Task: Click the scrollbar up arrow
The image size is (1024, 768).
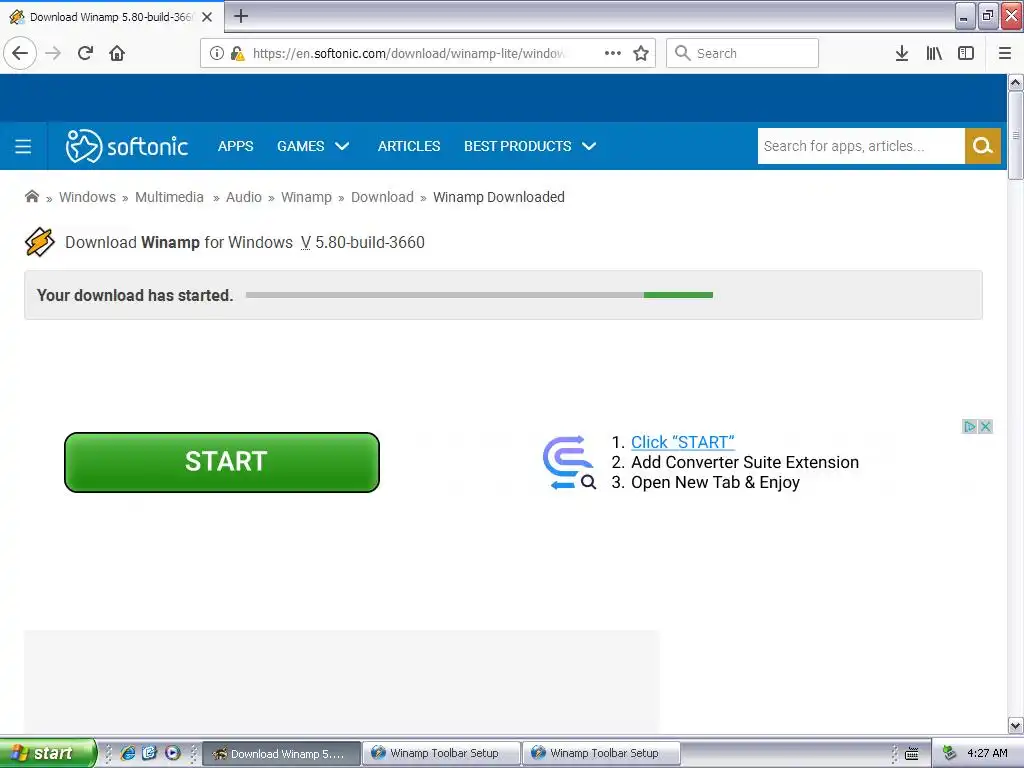Action: [1015, 82]
